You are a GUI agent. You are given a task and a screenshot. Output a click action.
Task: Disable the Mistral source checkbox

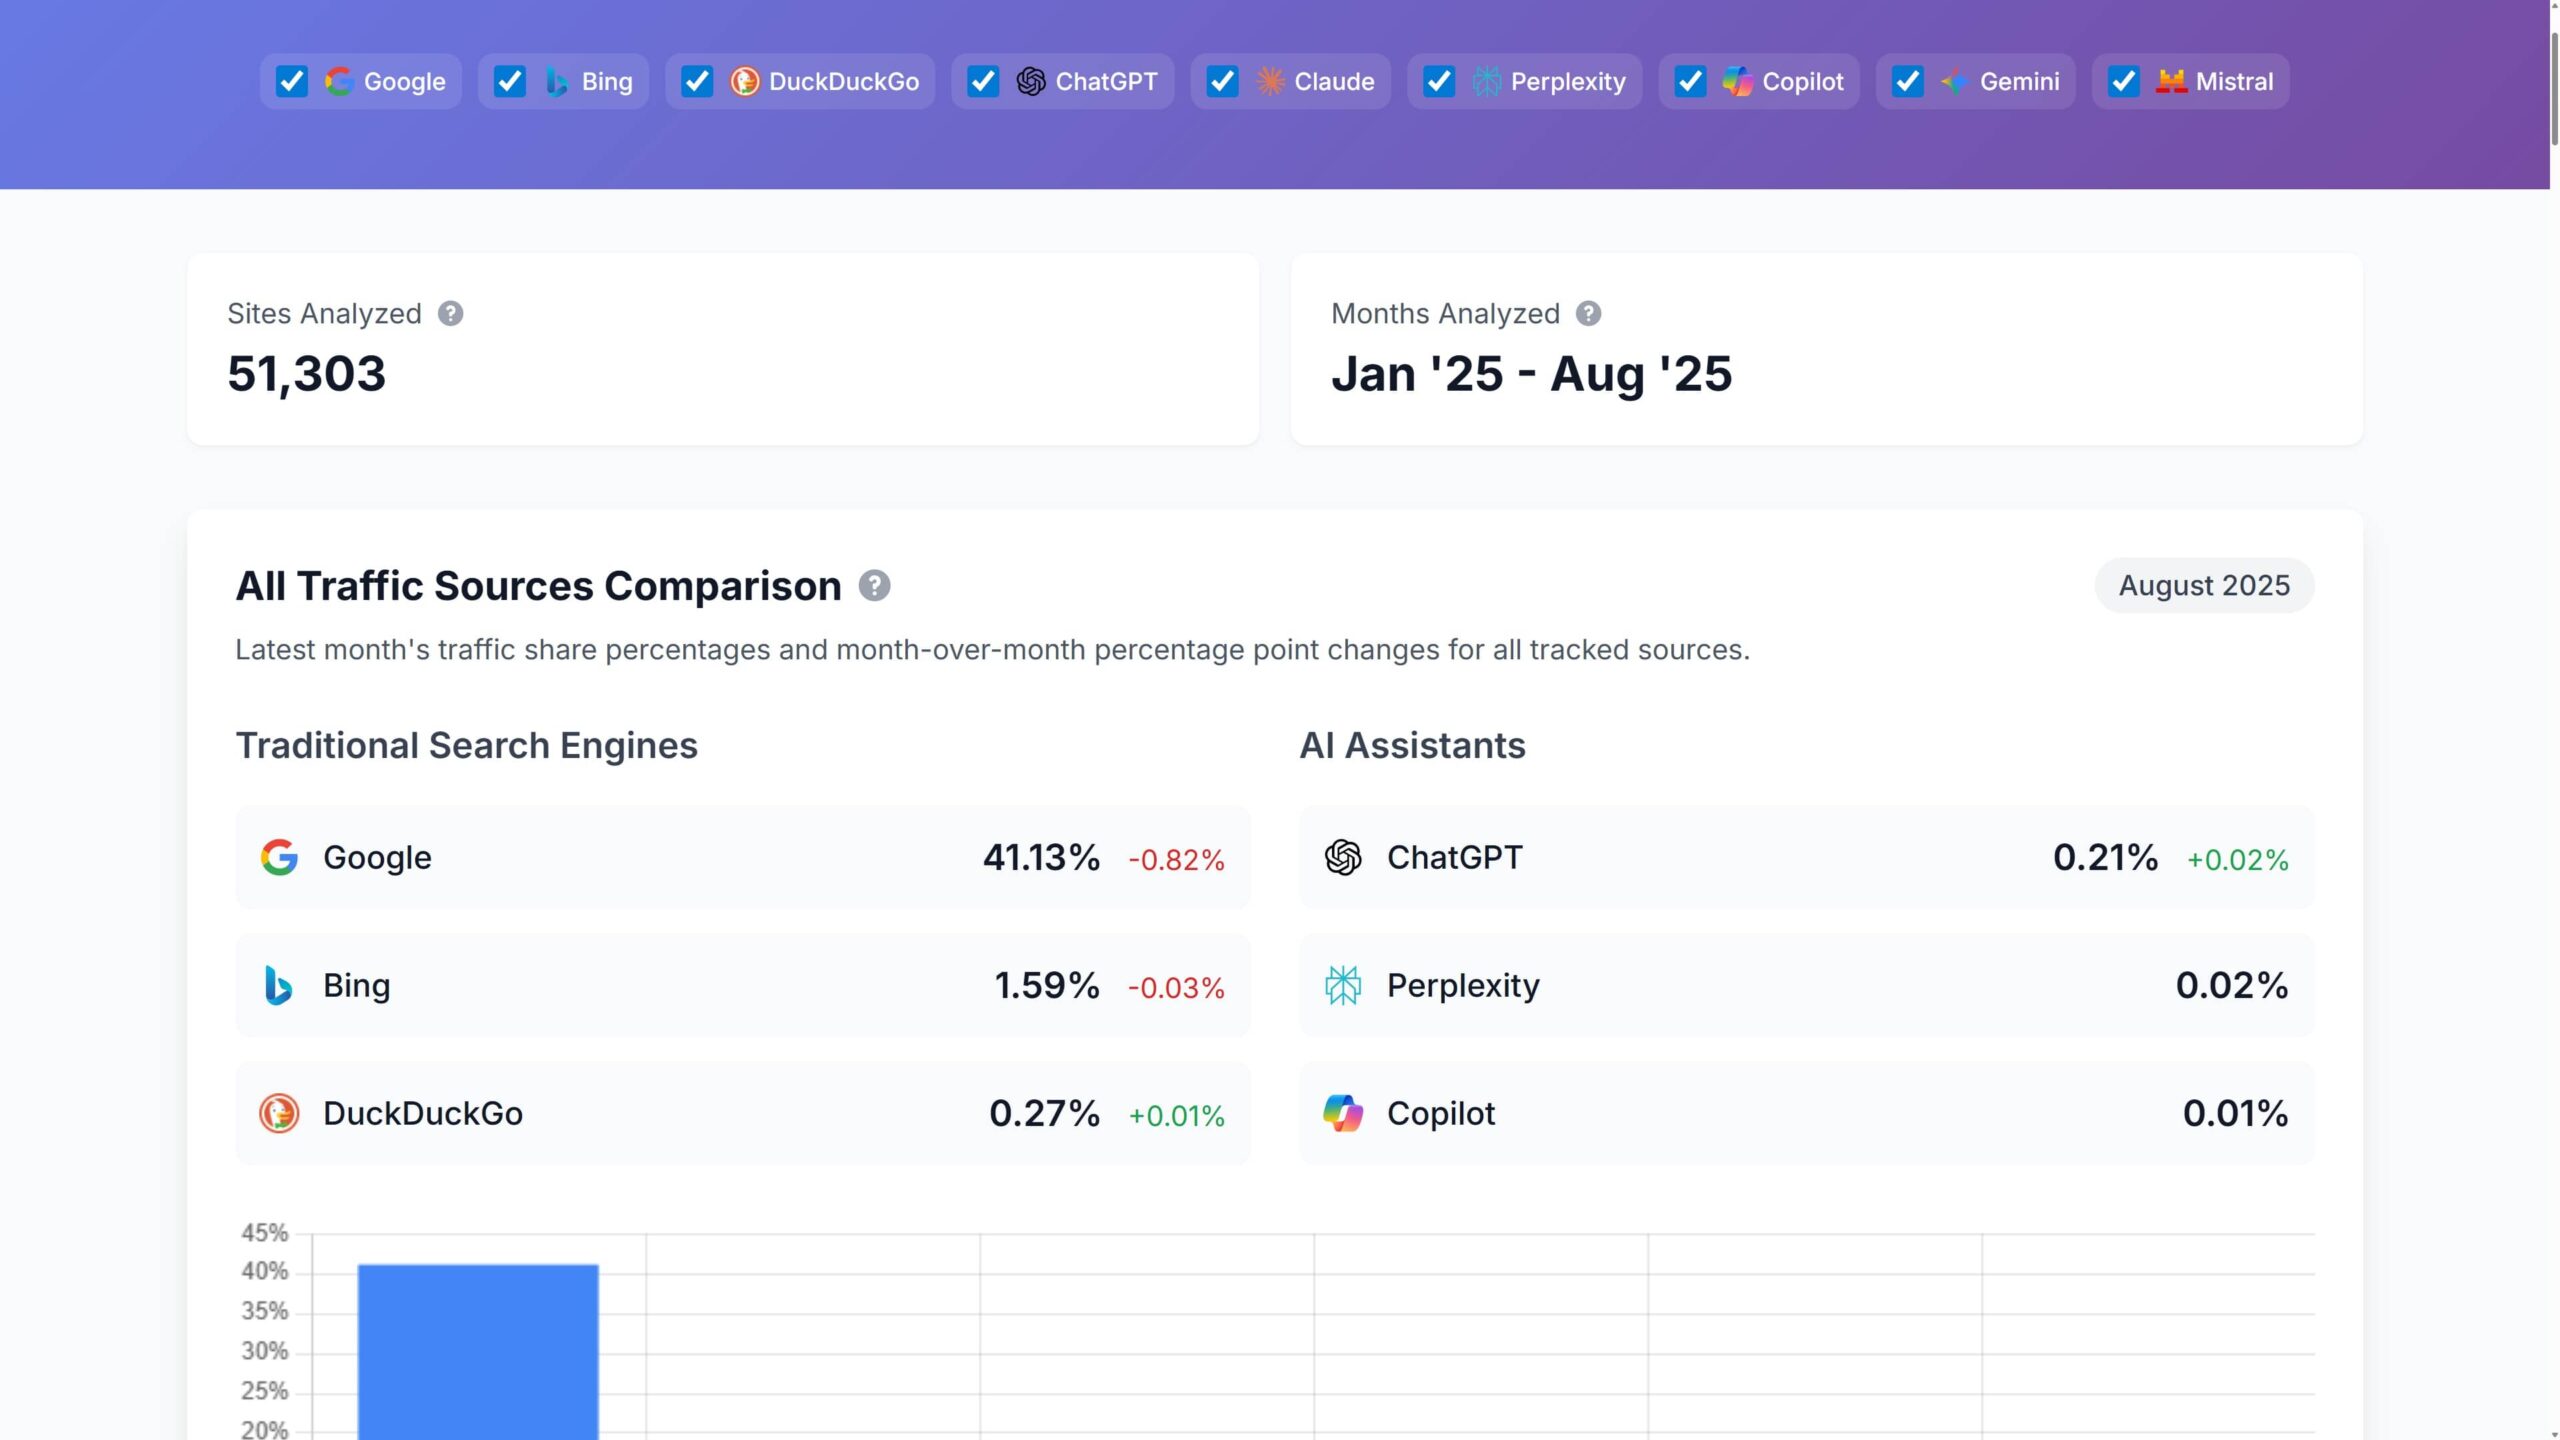[2124, 82]
